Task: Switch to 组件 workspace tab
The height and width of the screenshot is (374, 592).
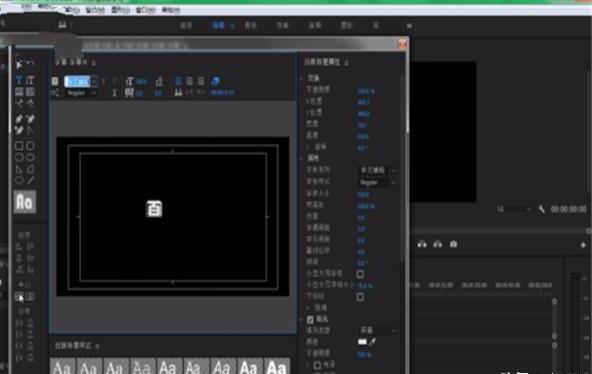Action: [186, 26]
